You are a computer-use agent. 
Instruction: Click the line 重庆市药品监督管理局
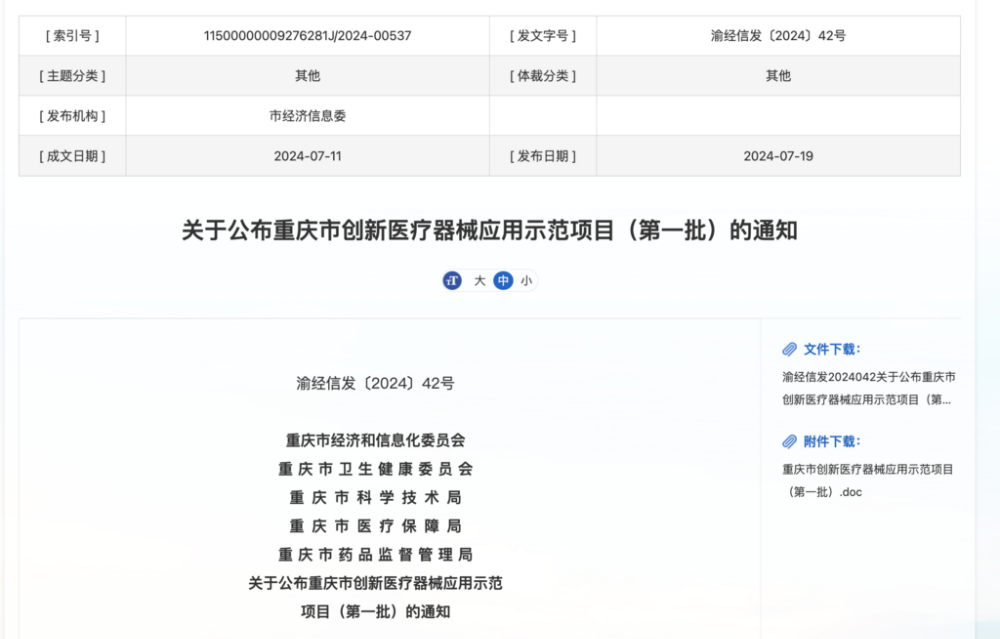pyautogui.click(x=375, y=555)
